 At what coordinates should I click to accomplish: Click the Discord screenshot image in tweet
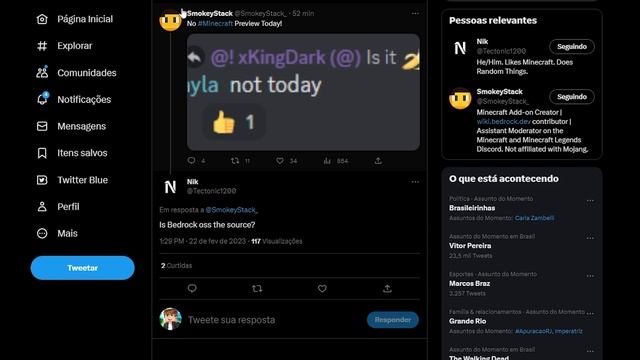tap(303, 92)
